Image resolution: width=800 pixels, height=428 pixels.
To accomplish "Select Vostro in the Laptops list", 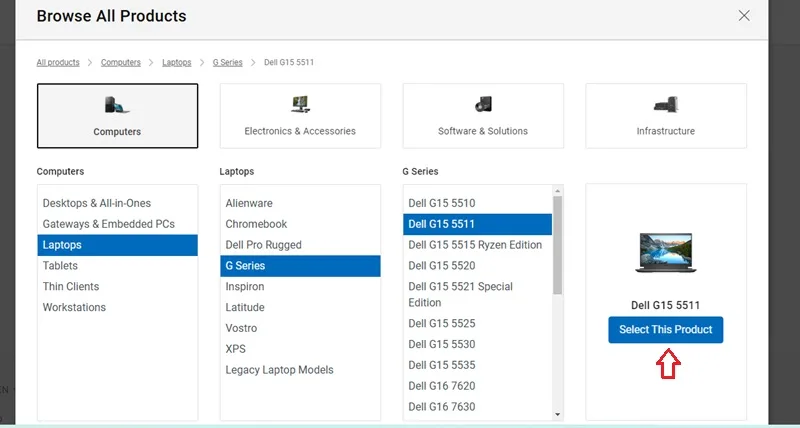I will 300,329.
